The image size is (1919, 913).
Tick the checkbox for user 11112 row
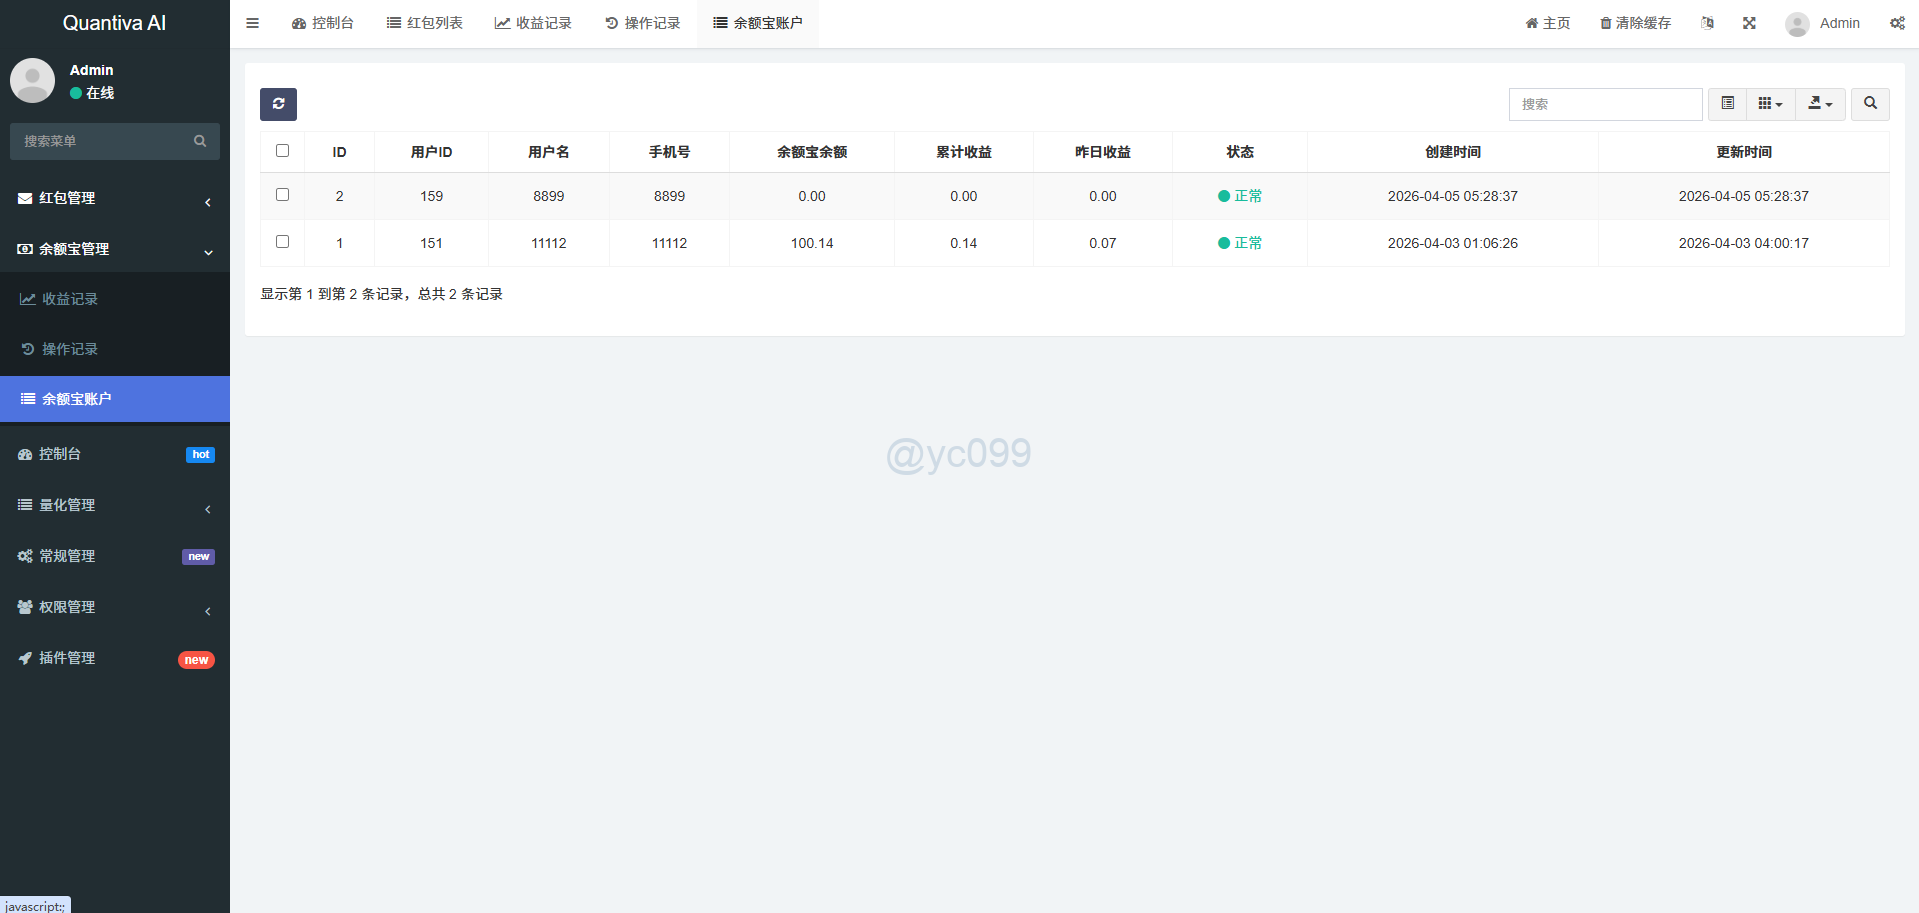(282, 242)
